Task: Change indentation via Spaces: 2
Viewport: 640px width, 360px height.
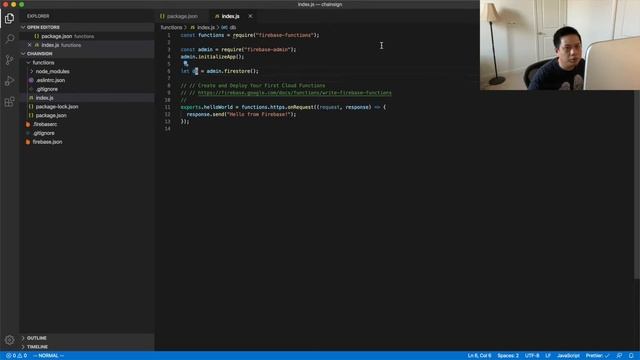Action: click(508, 356)
